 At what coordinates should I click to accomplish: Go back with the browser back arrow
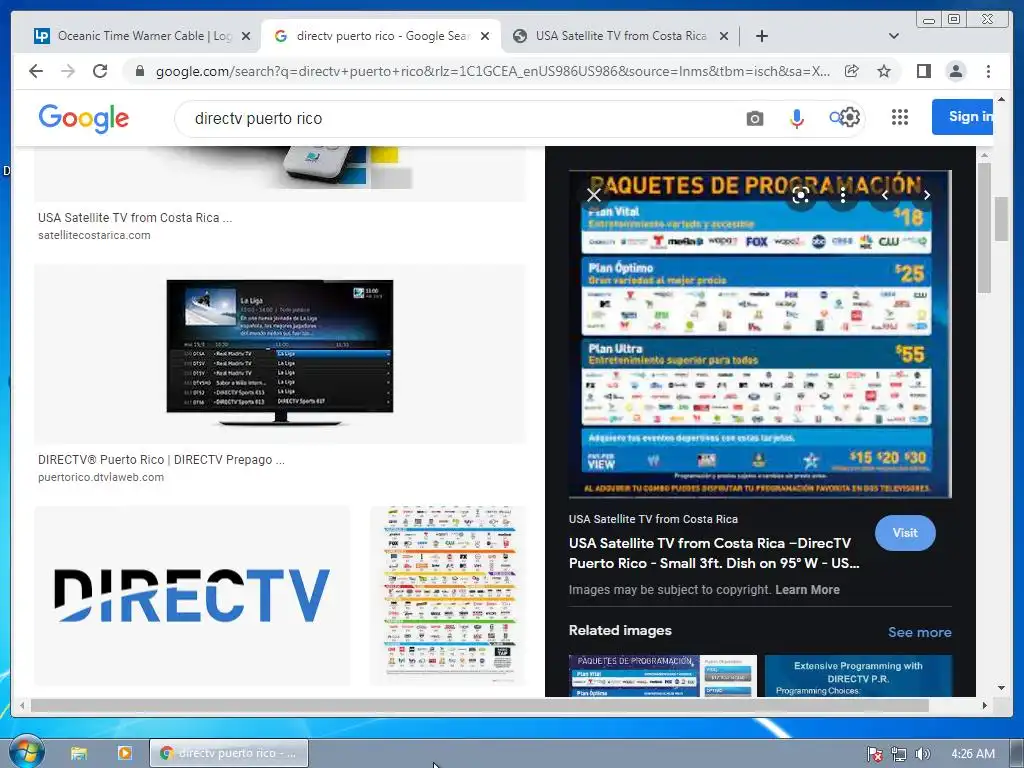36,71
